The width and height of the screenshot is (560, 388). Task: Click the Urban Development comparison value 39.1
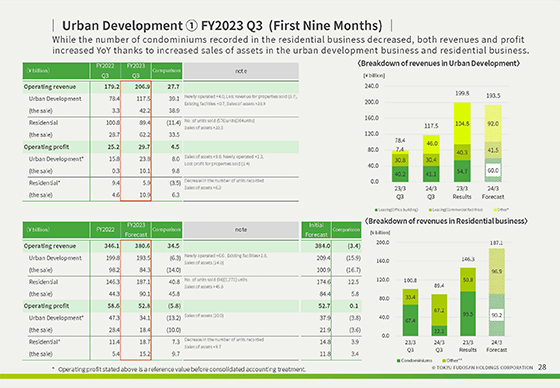174,99
